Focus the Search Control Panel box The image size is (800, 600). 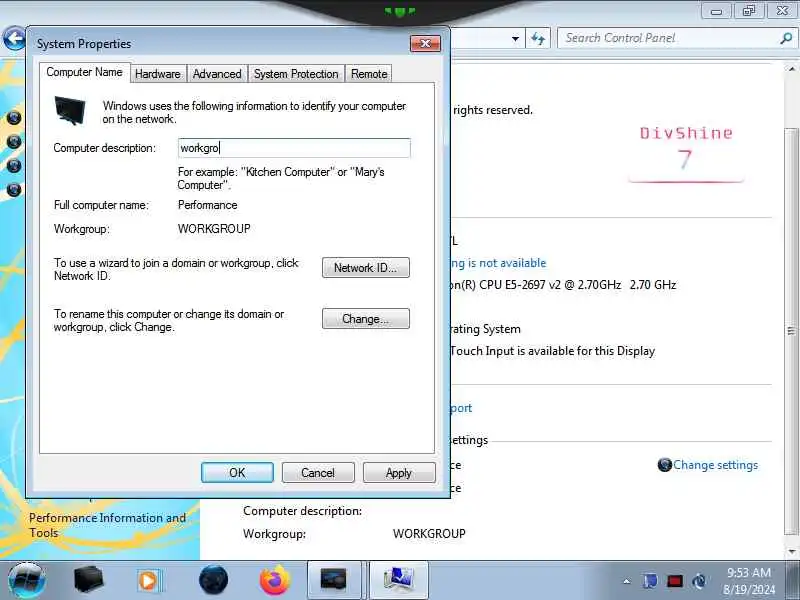(x=668, y=38)
